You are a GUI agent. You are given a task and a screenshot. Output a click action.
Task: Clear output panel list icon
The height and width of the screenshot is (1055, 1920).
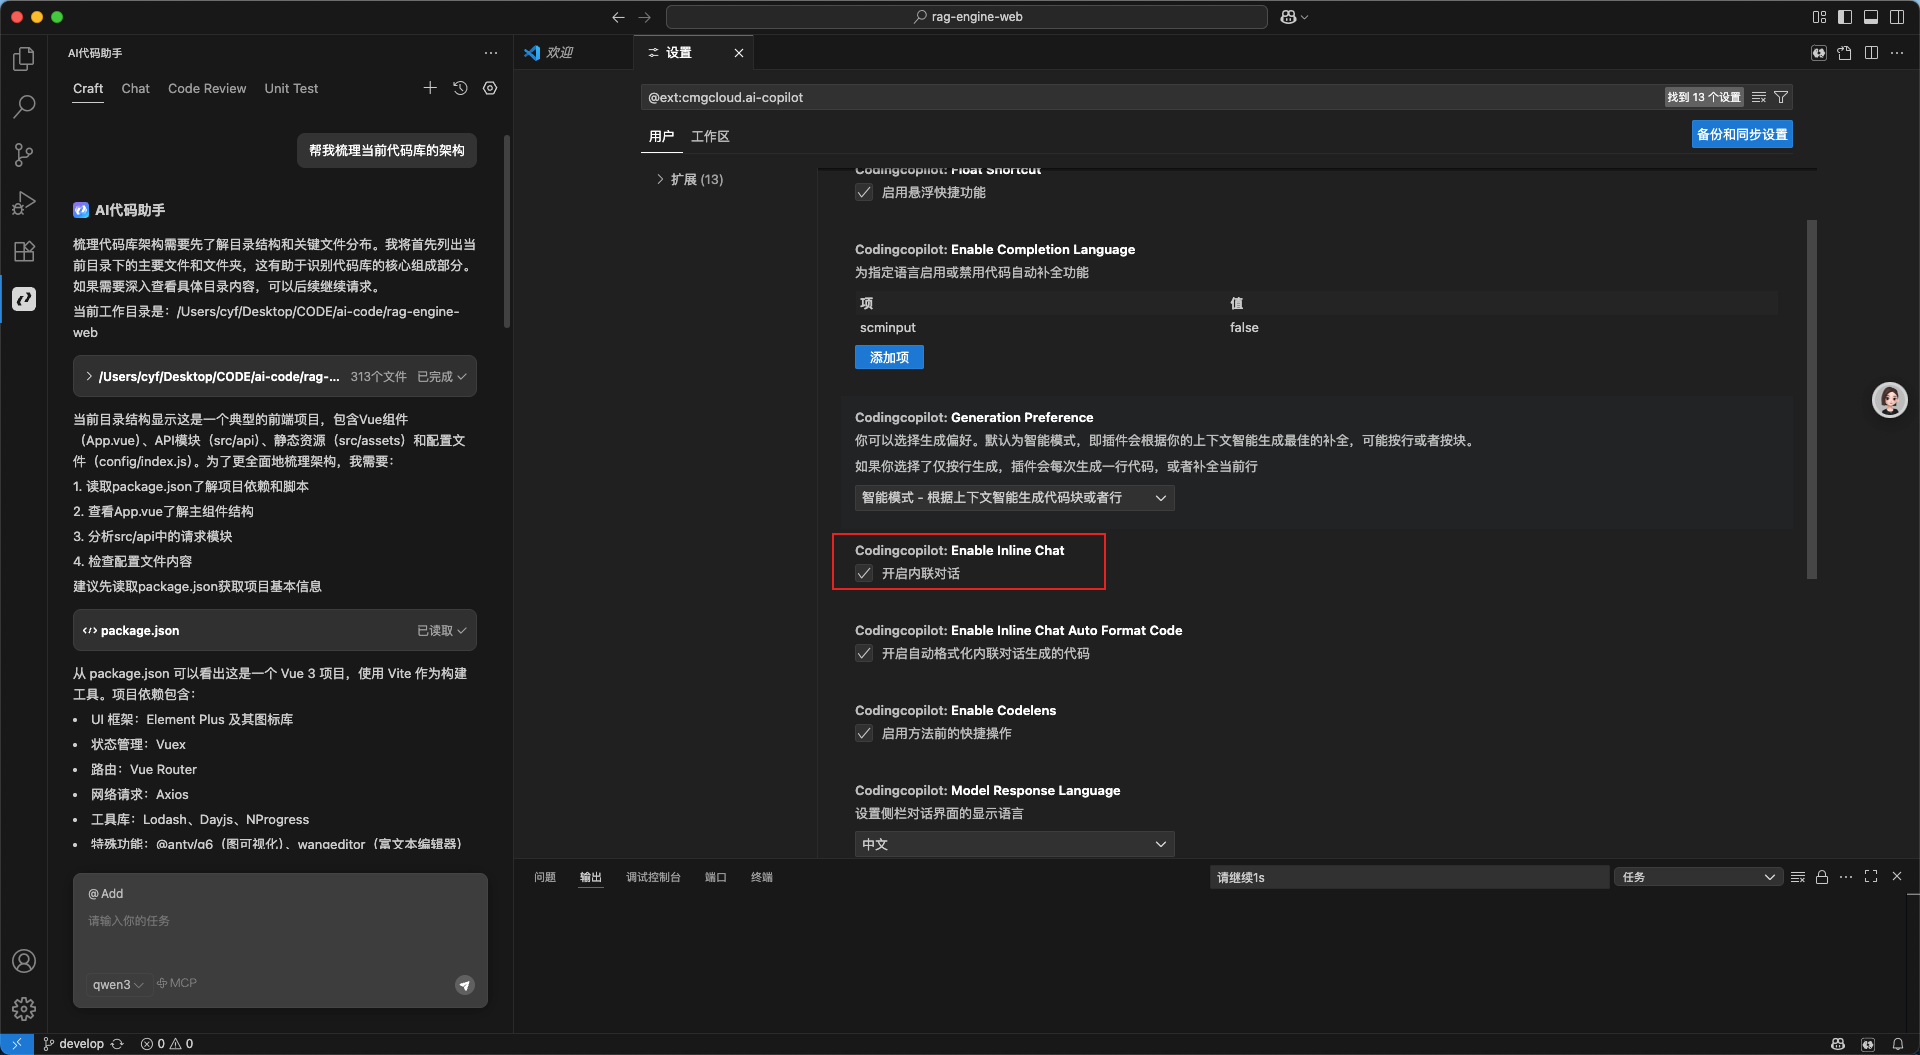pos(1797,877)
